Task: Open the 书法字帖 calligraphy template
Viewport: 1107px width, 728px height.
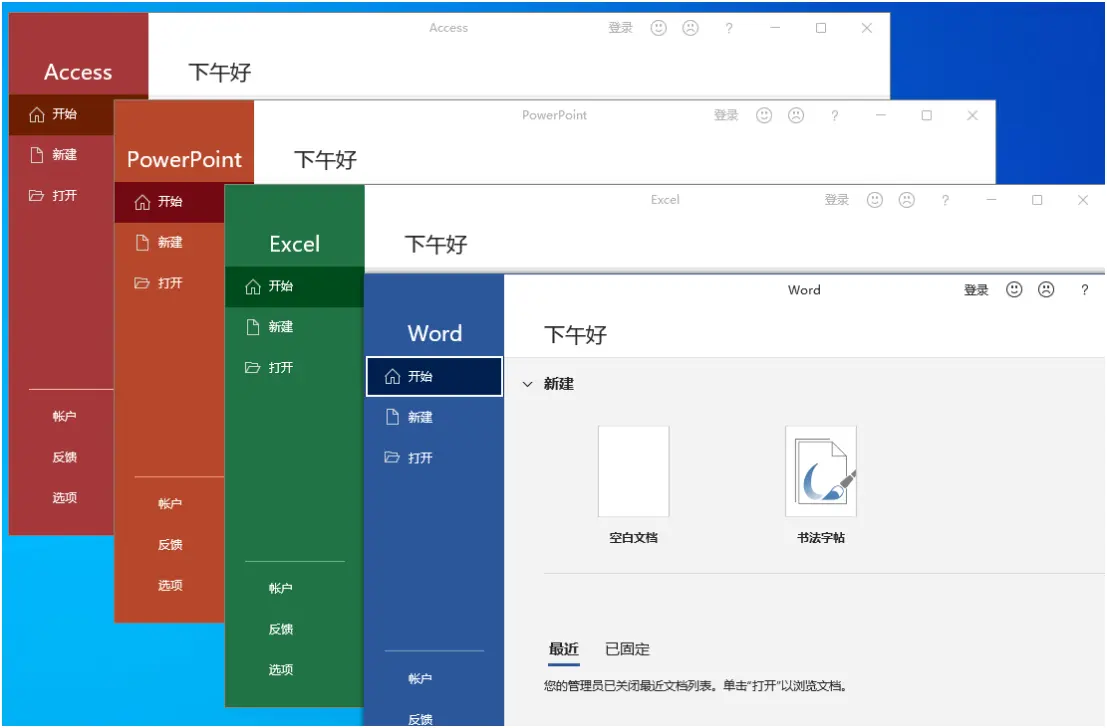Action: coord(821,470)
